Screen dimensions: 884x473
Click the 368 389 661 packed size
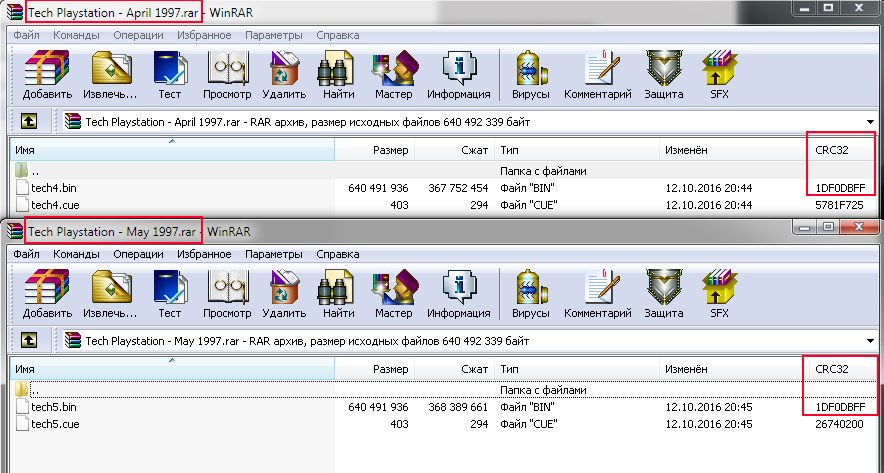(458, 406)
